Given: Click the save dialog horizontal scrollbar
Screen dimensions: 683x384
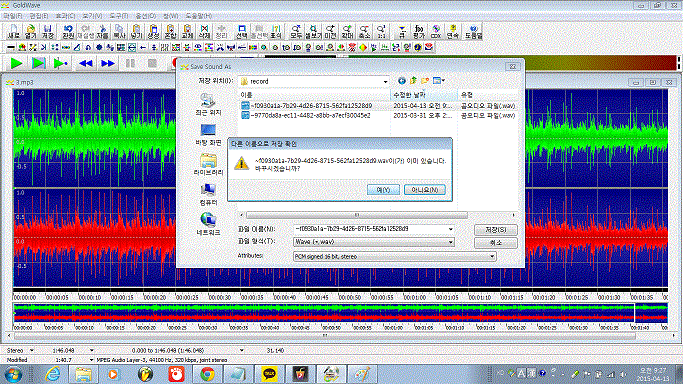Looking at the screenshot, I should coord(356,215).
